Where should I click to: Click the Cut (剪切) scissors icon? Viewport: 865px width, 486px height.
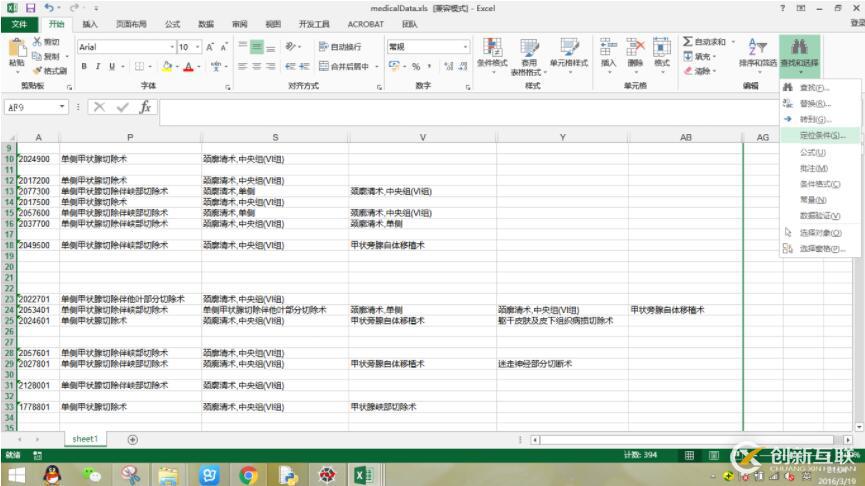38,41
